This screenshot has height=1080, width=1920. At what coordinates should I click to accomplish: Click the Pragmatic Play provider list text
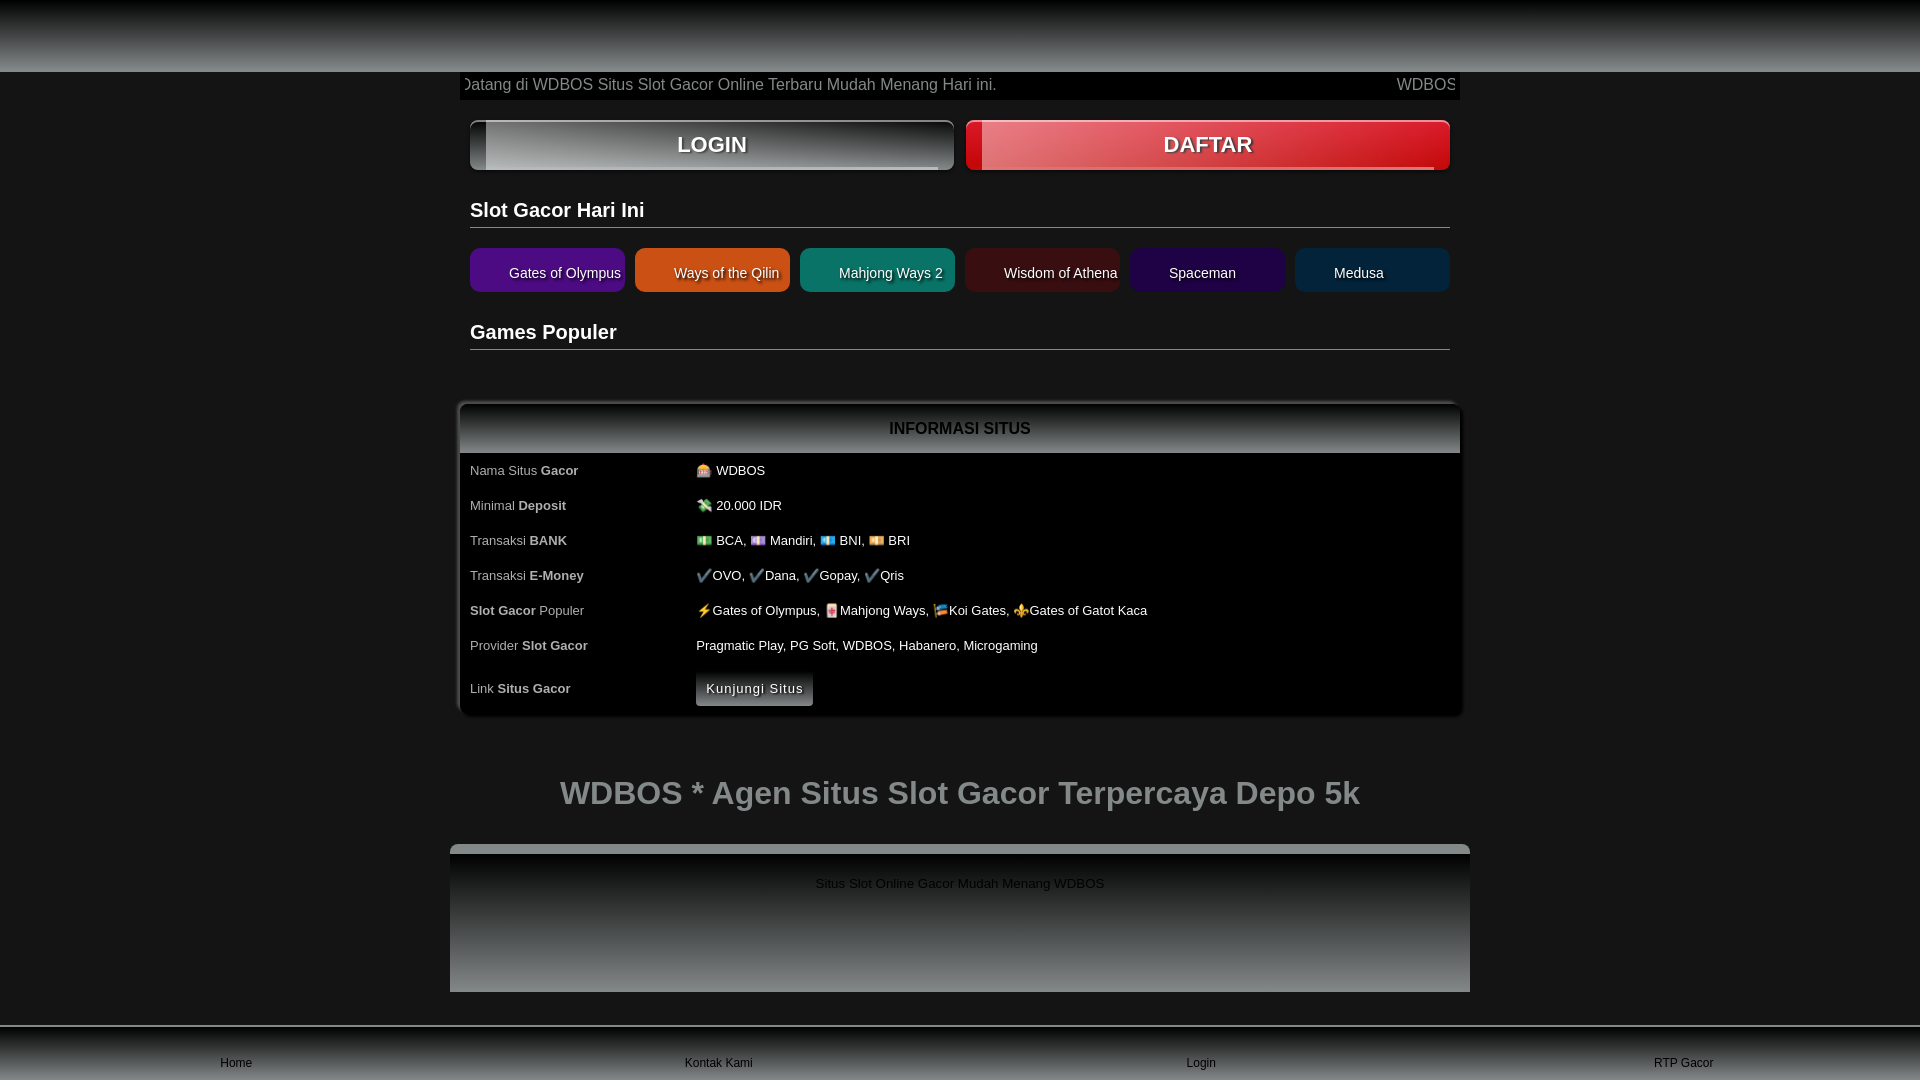[x=867, y=646]
